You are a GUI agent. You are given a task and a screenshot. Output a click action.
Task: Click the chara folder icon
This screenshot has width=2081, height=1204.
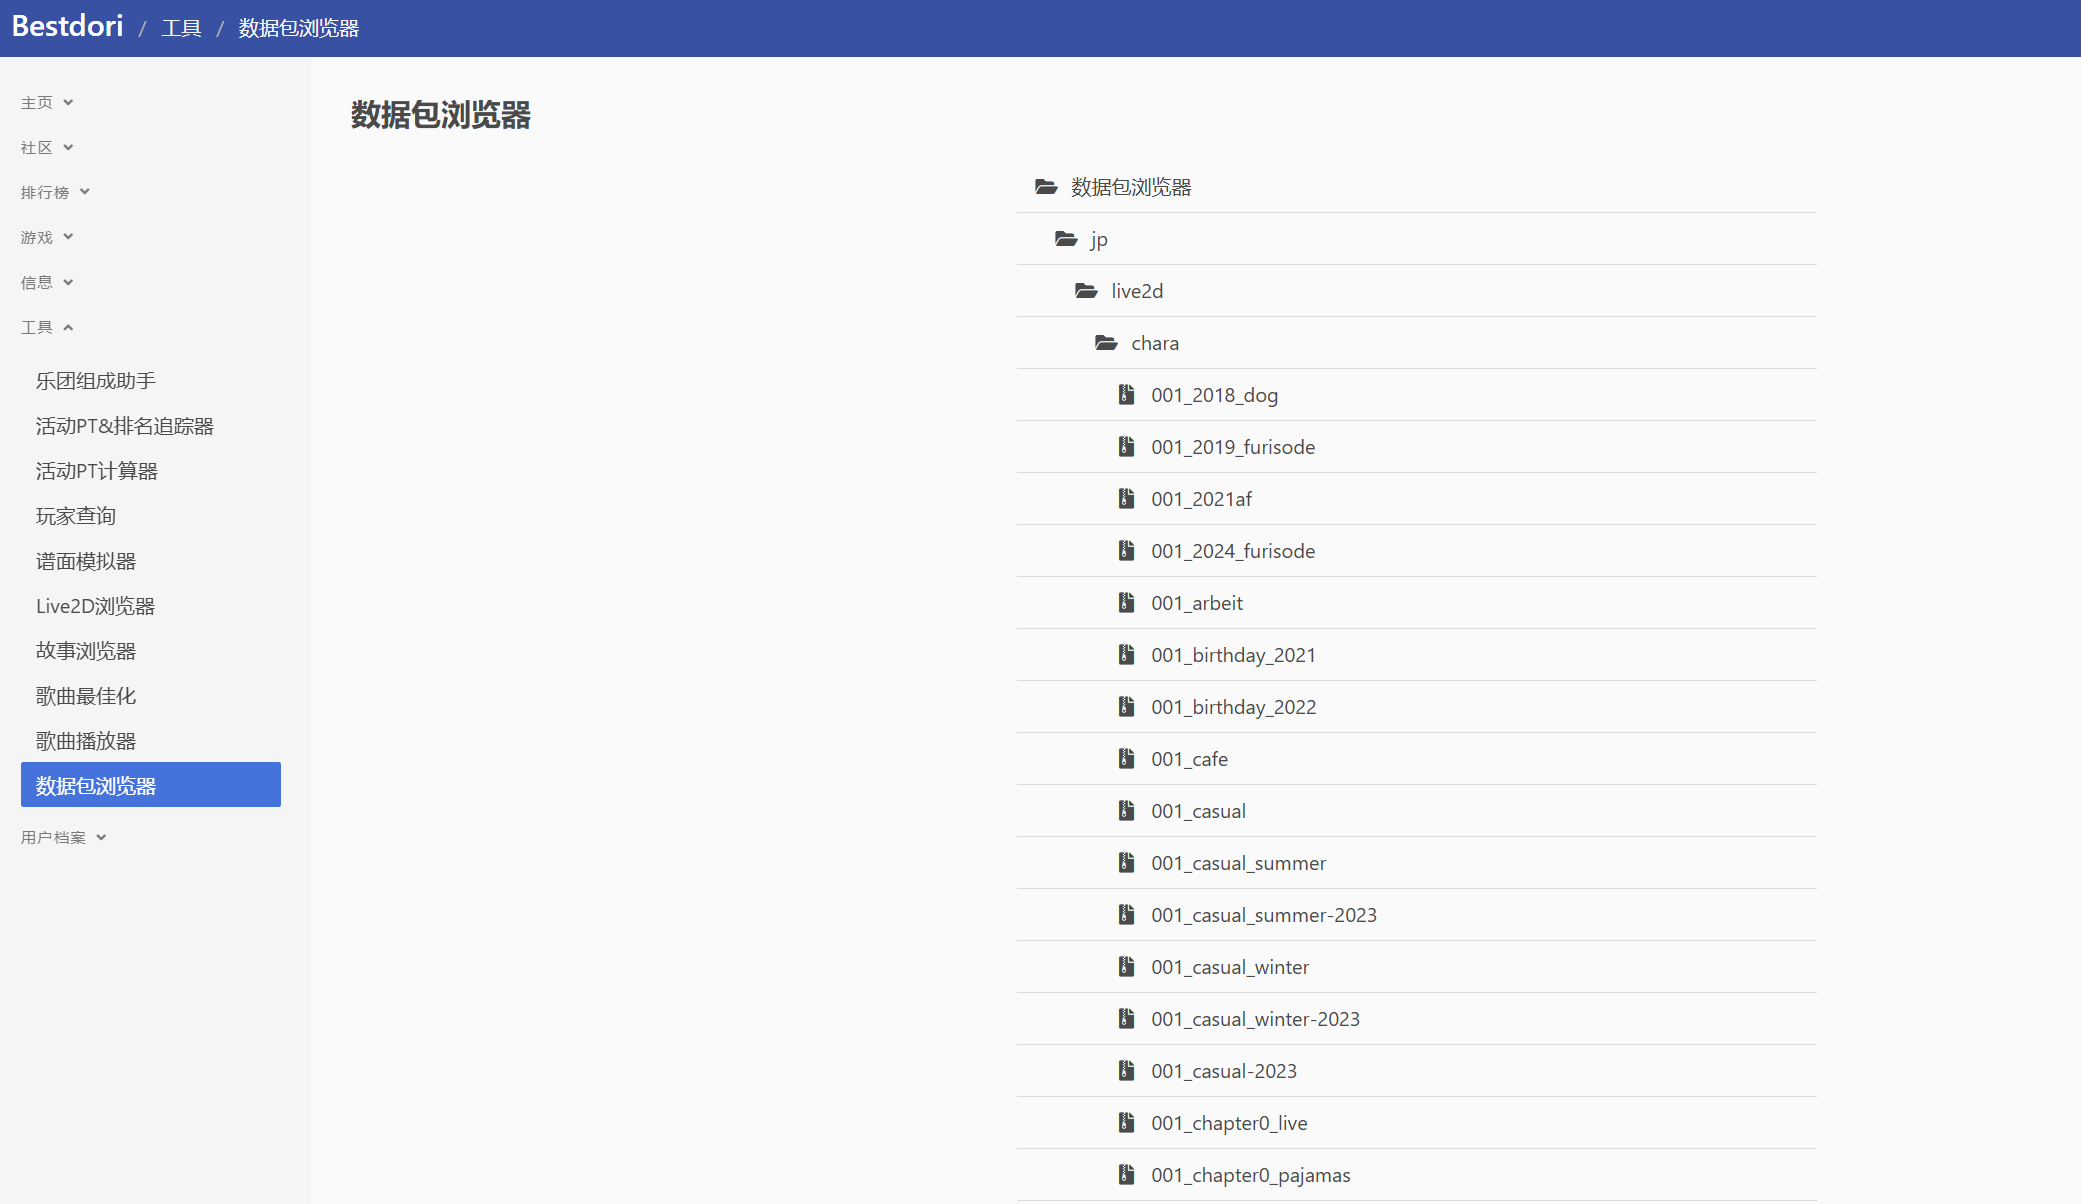coord(1106,343)
